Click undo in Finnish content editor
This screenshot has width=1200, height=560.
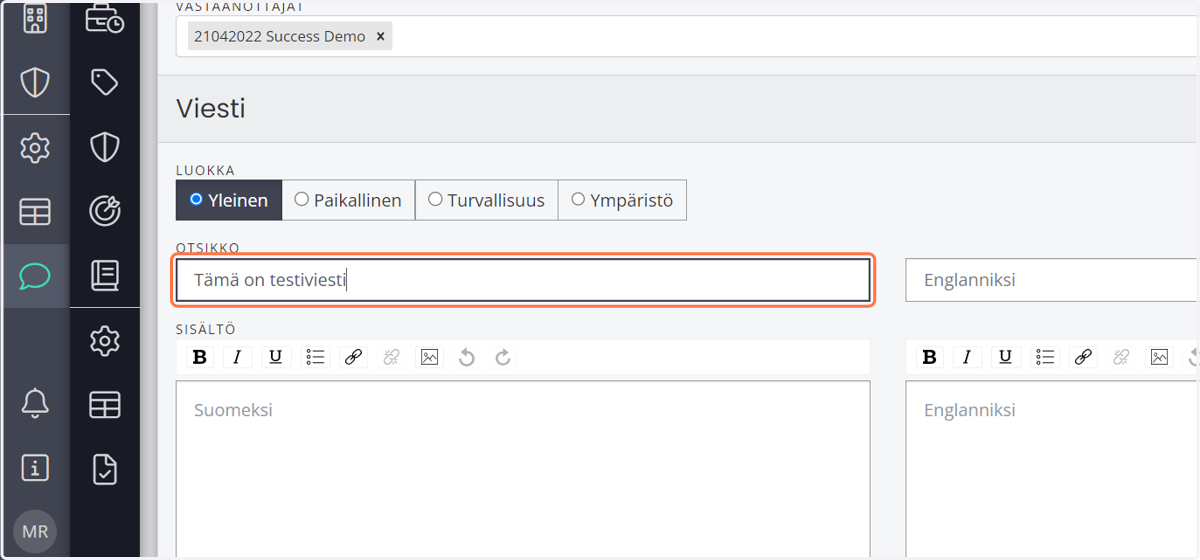(466, 357)
